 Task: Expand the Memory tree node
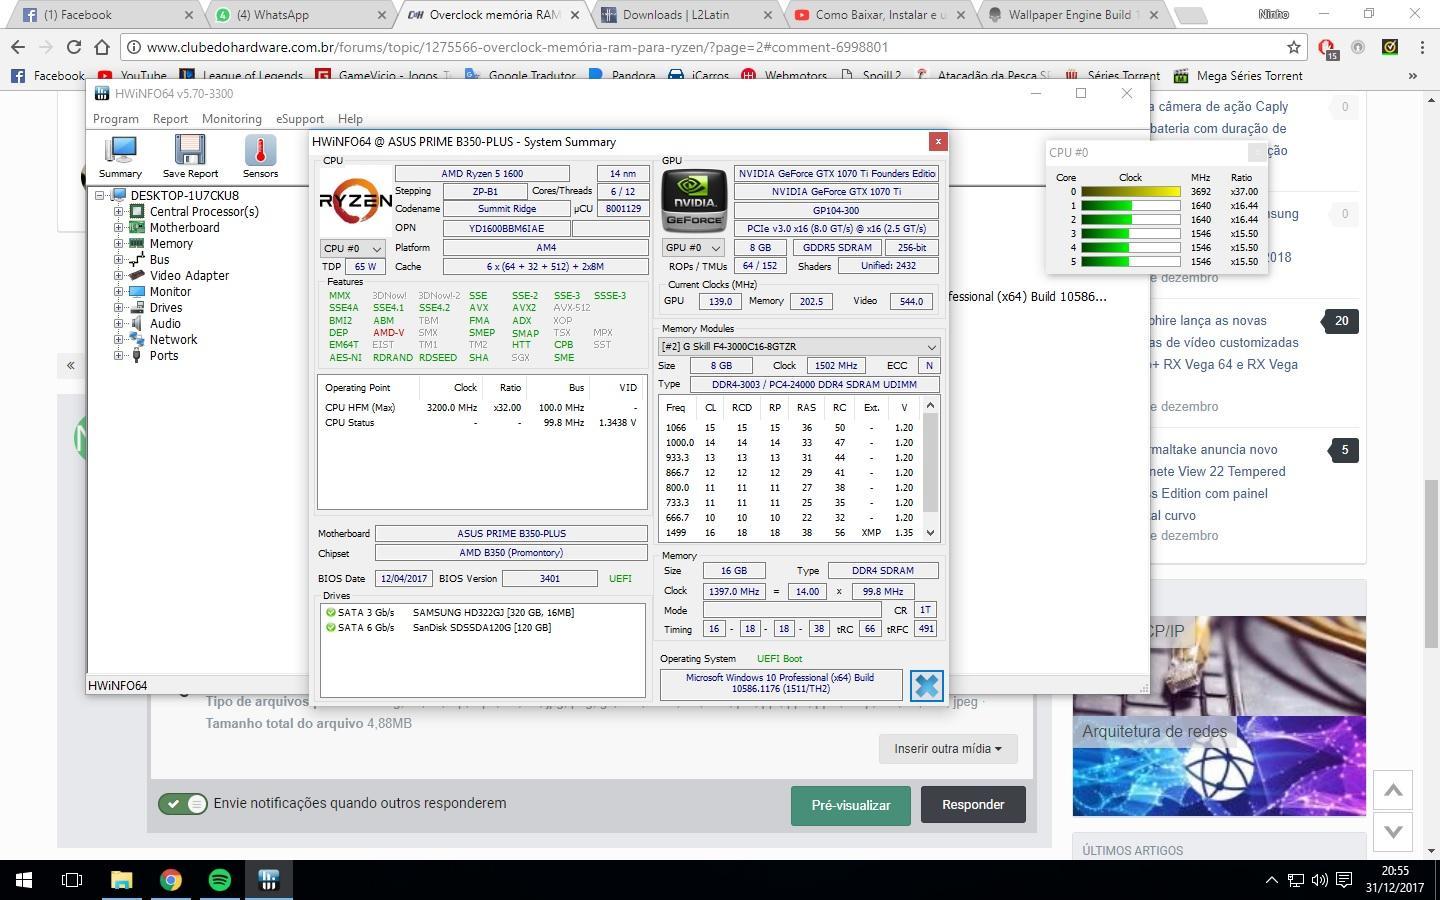point(118,243)
